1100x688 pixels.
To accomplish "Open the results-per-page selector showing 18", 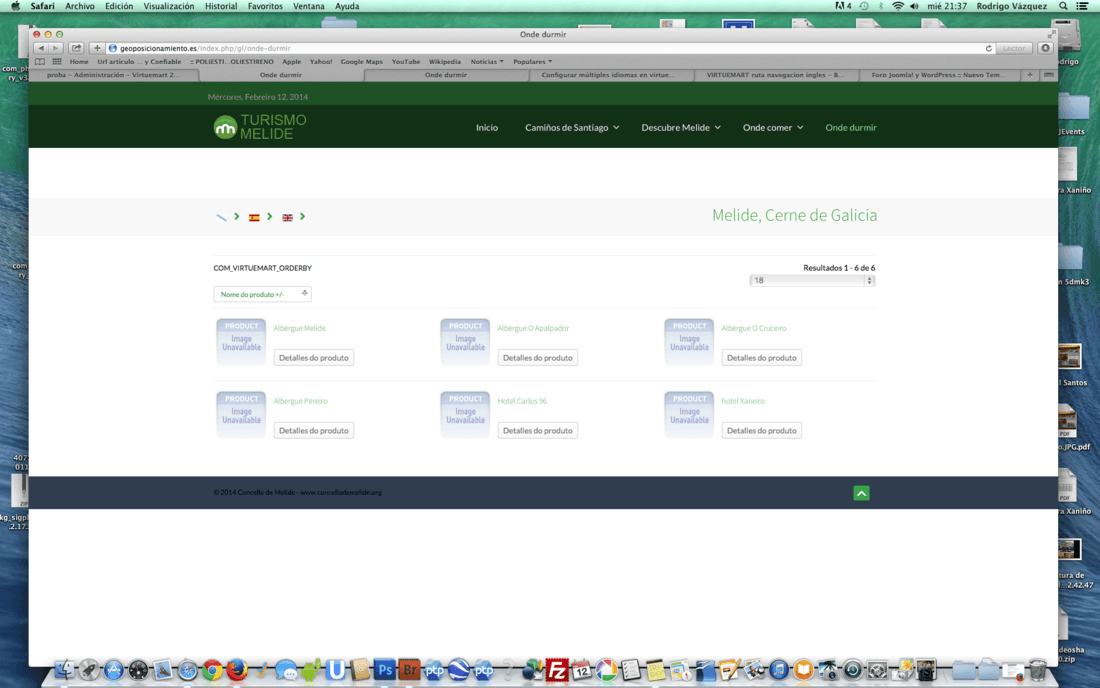I will (x=812, y=281).
